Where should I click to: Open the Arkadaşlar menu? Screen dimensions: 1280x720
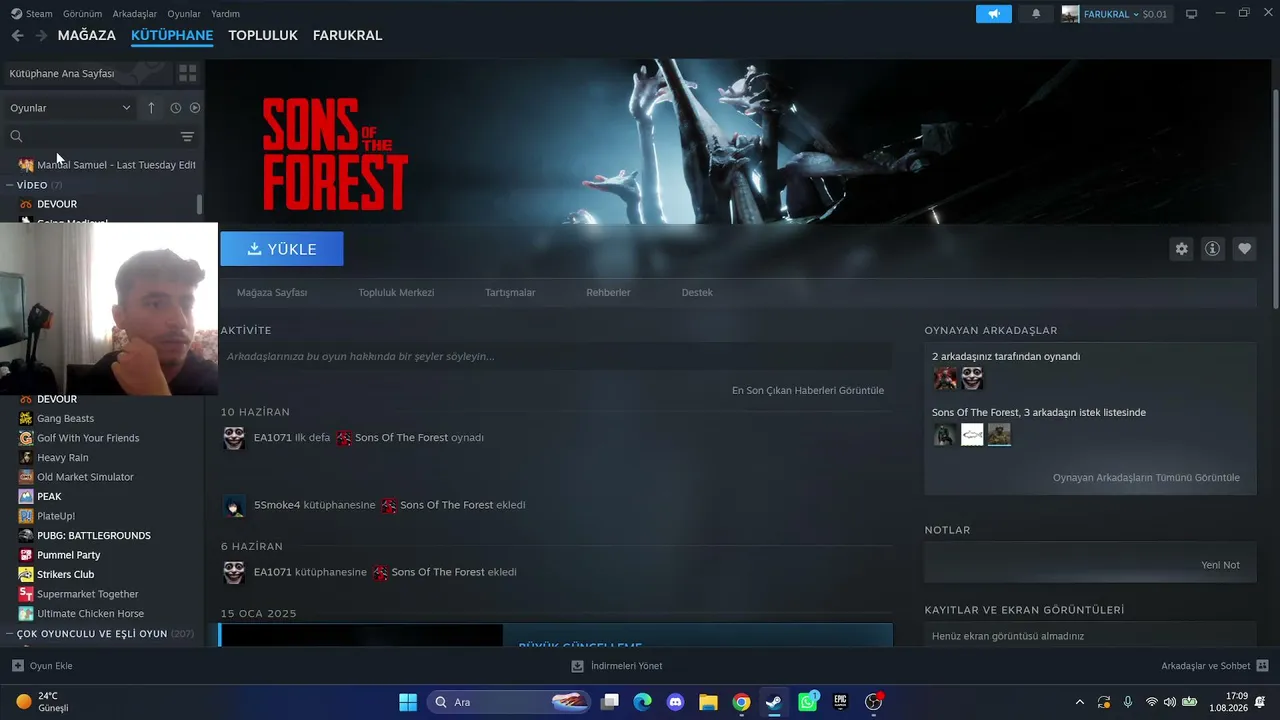tap(135, 14)
